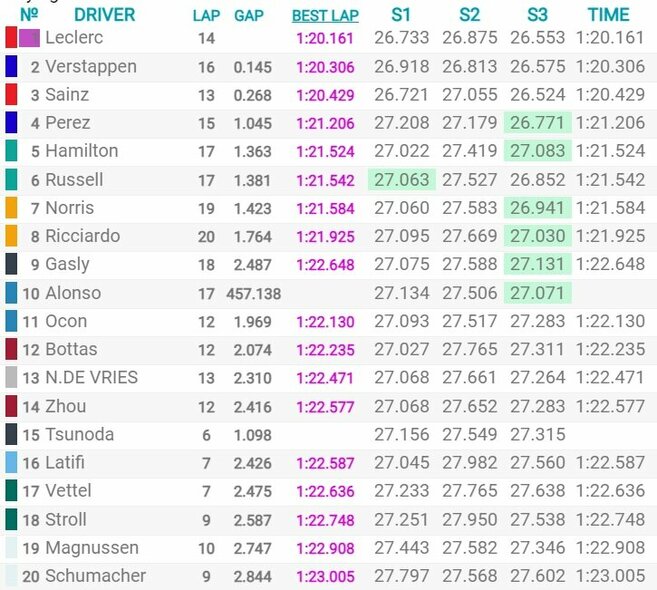Screen dimensions: 657x590
Task: Click Verstappen's blue team color marker
Action: pyautogui.click(x=10, y=67)
